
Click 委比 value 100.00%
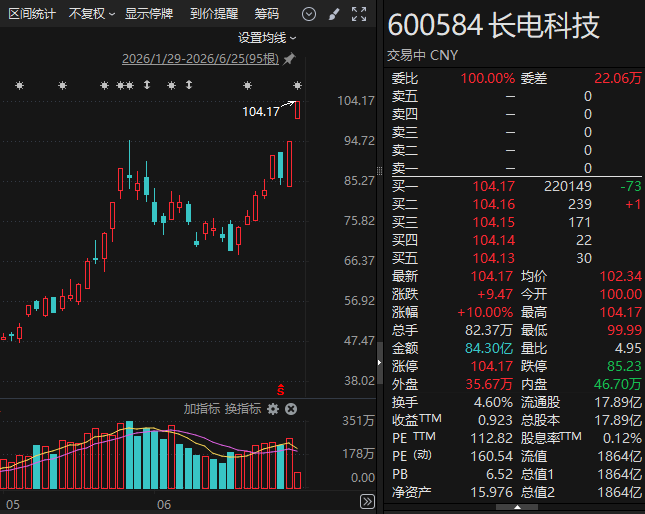(487, 78)
